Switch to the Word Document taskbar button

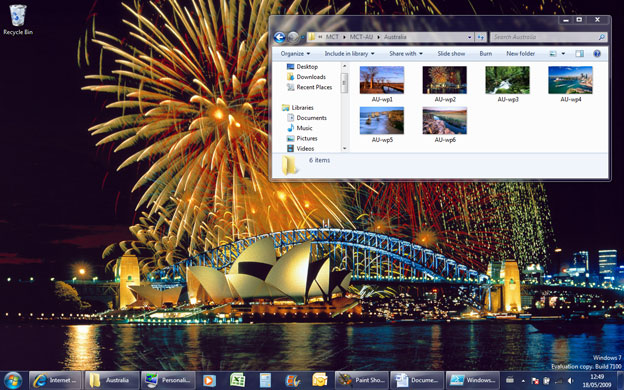(x=417, y=380)
